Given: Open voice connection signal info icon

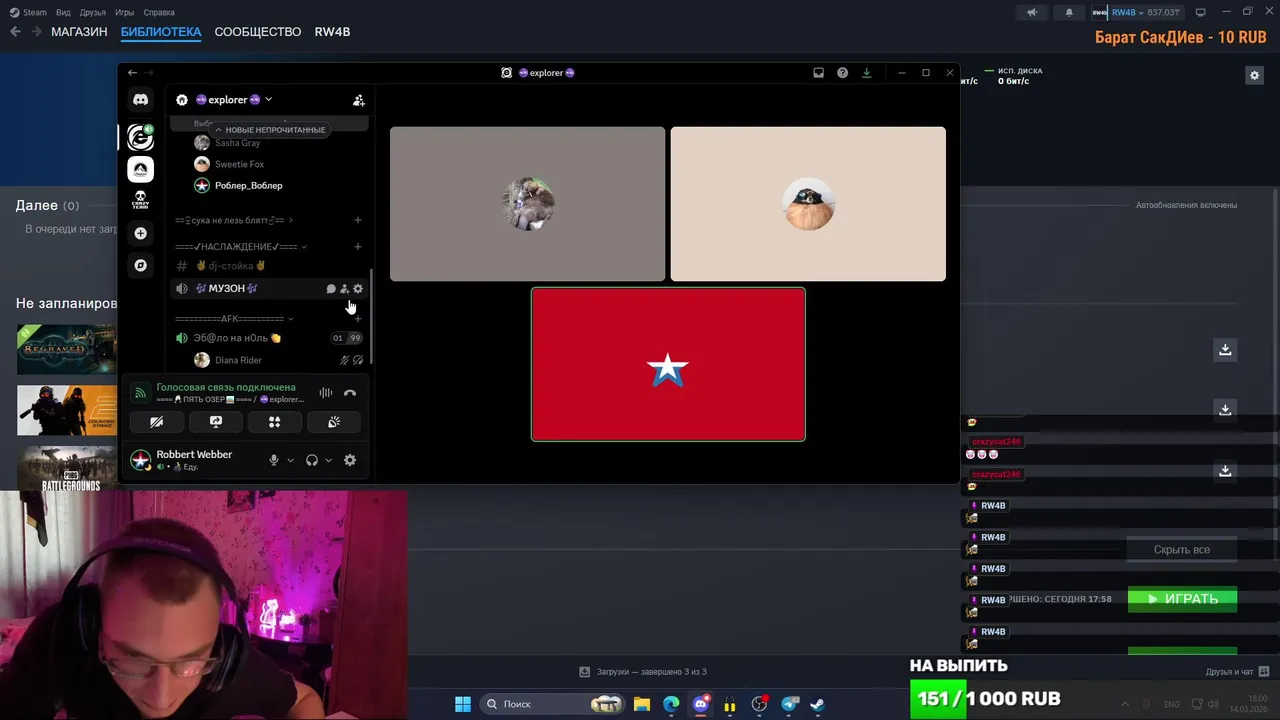Looking at the screenshot, I should 140,393.
